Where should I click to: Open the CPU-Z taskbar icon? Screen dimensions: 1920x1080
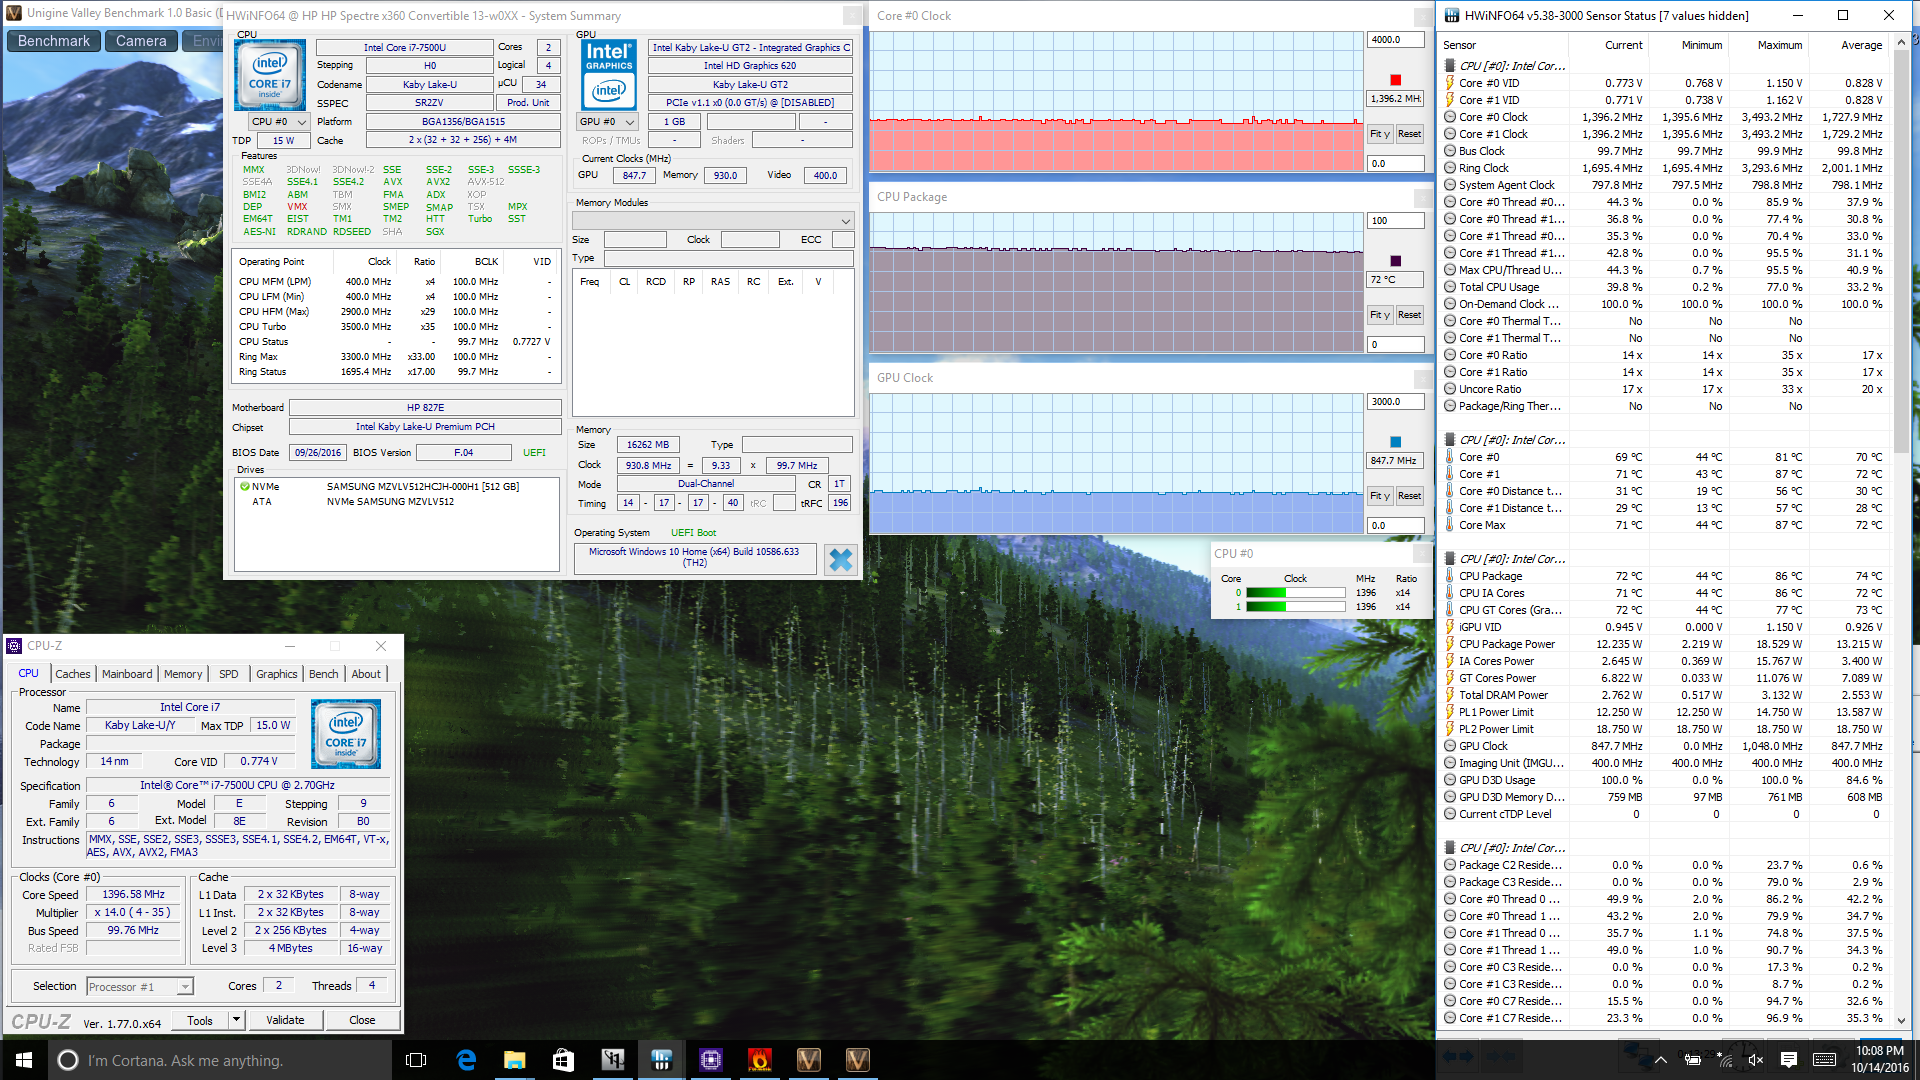tap(710, 1060)
